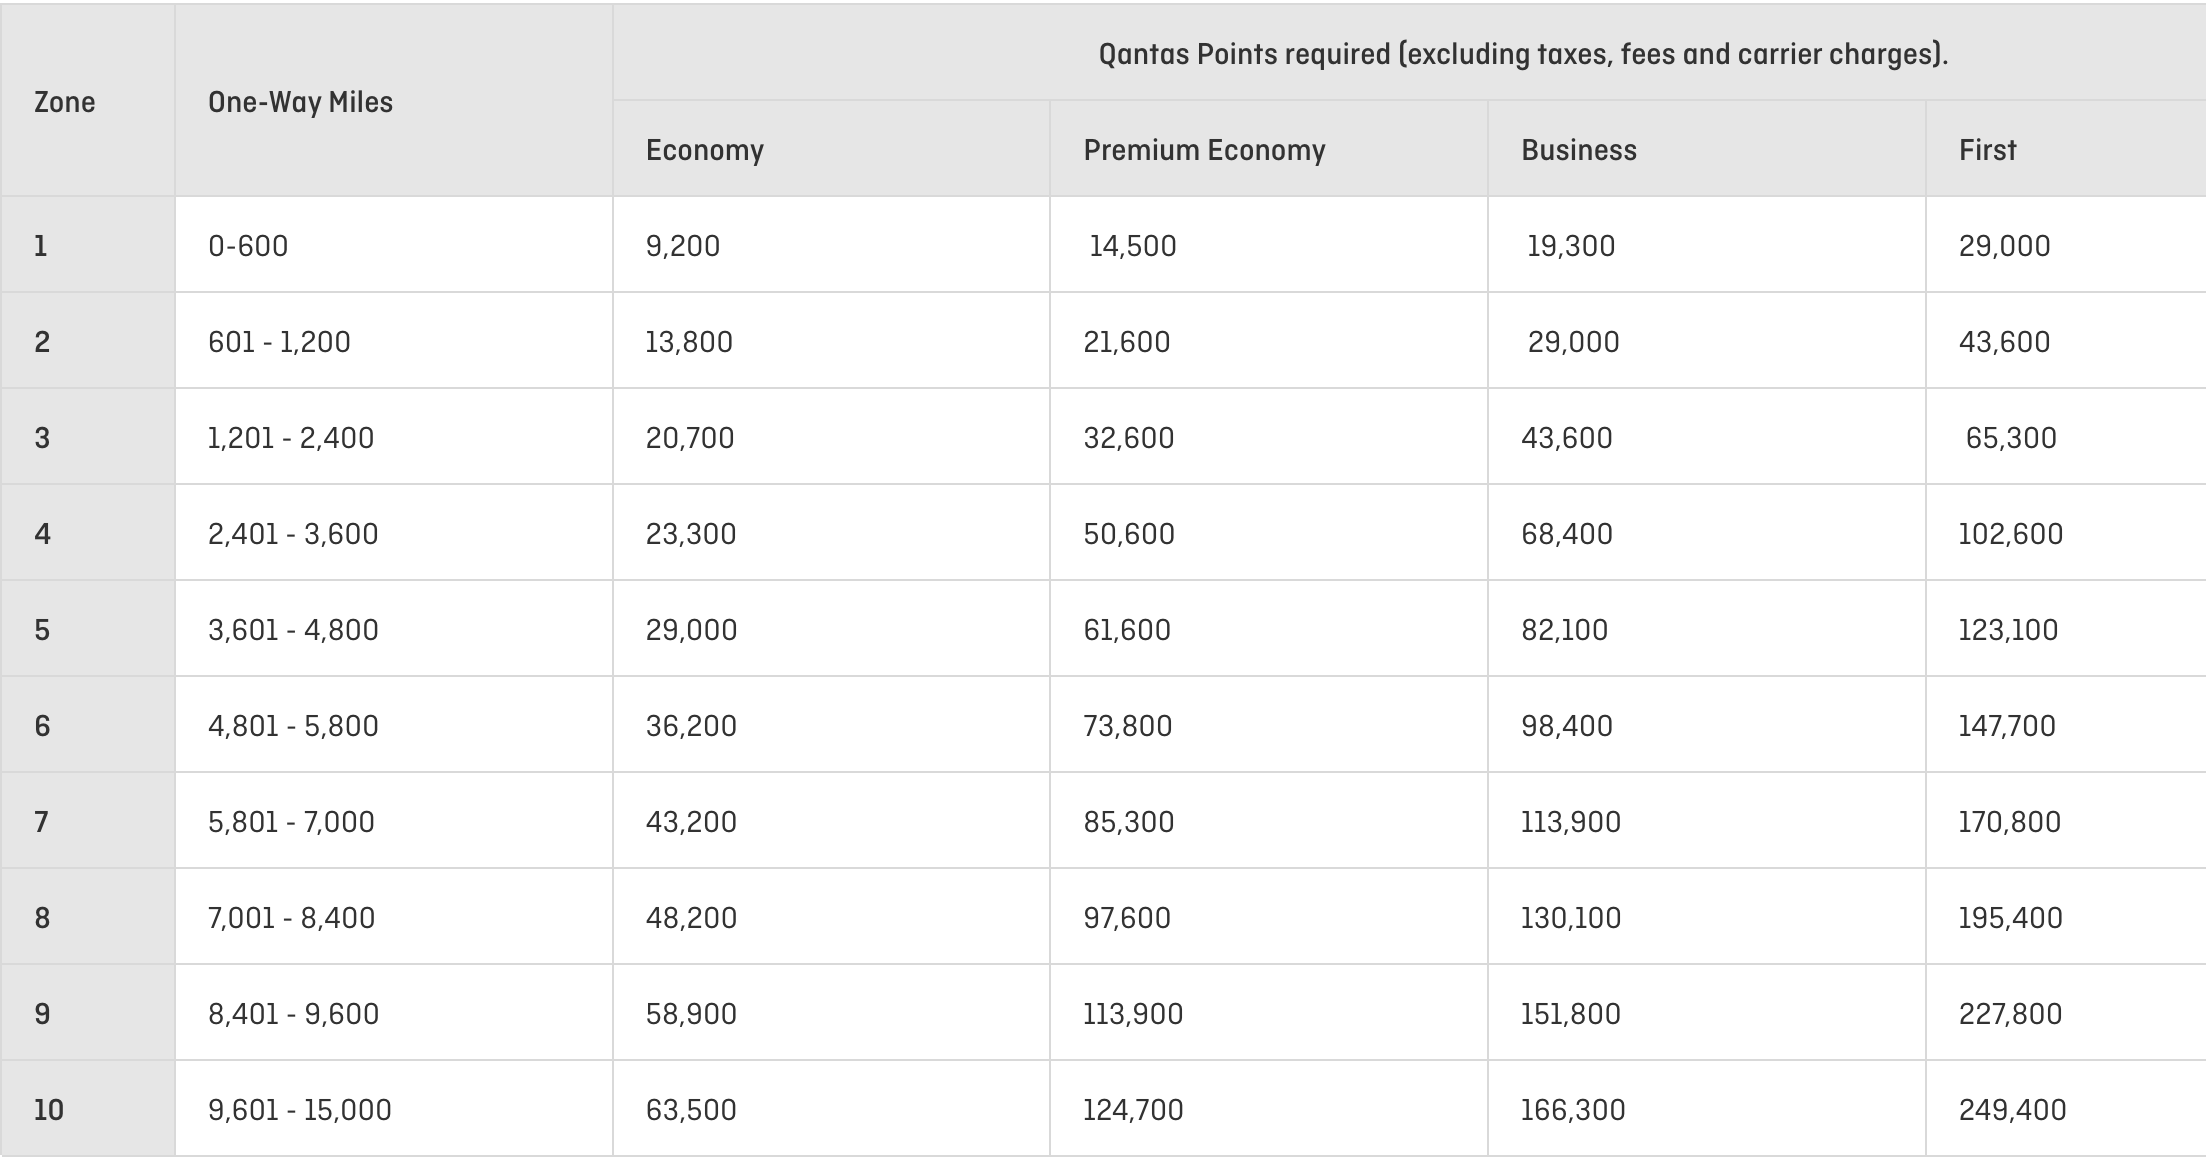Click the 0-600 miles cell
2206x1162 pixels.
(x=248, y=246)
